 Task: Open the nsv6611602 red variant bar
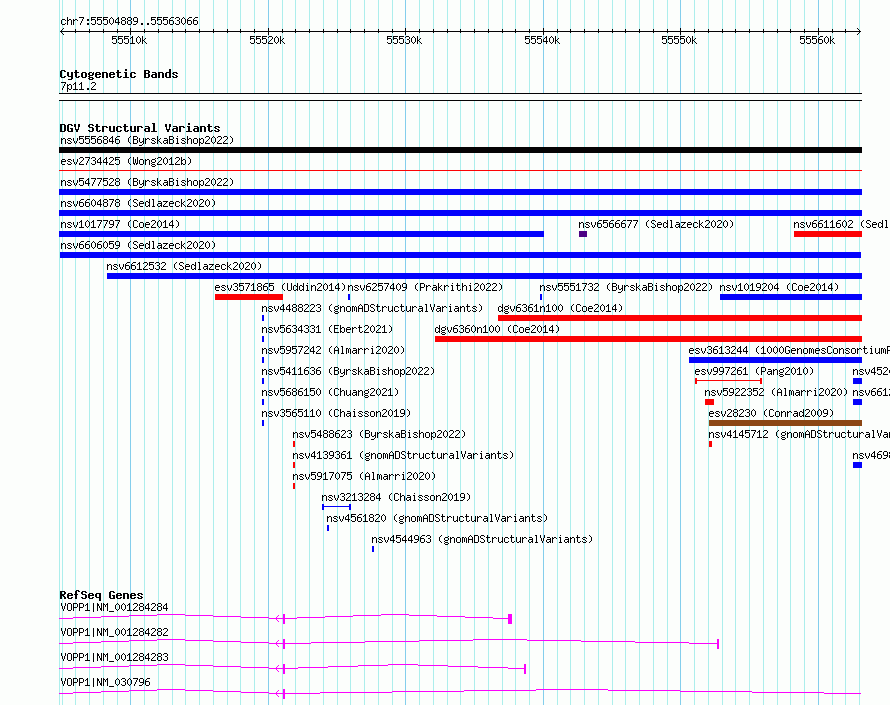coord(828,234)
